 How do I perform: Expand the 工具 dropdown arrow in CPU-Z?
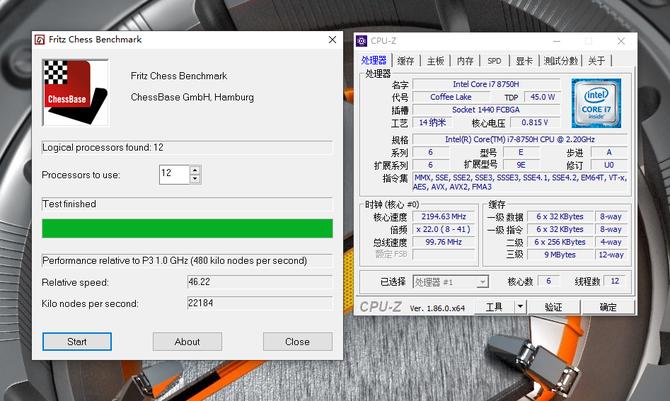tap(520, 307)
